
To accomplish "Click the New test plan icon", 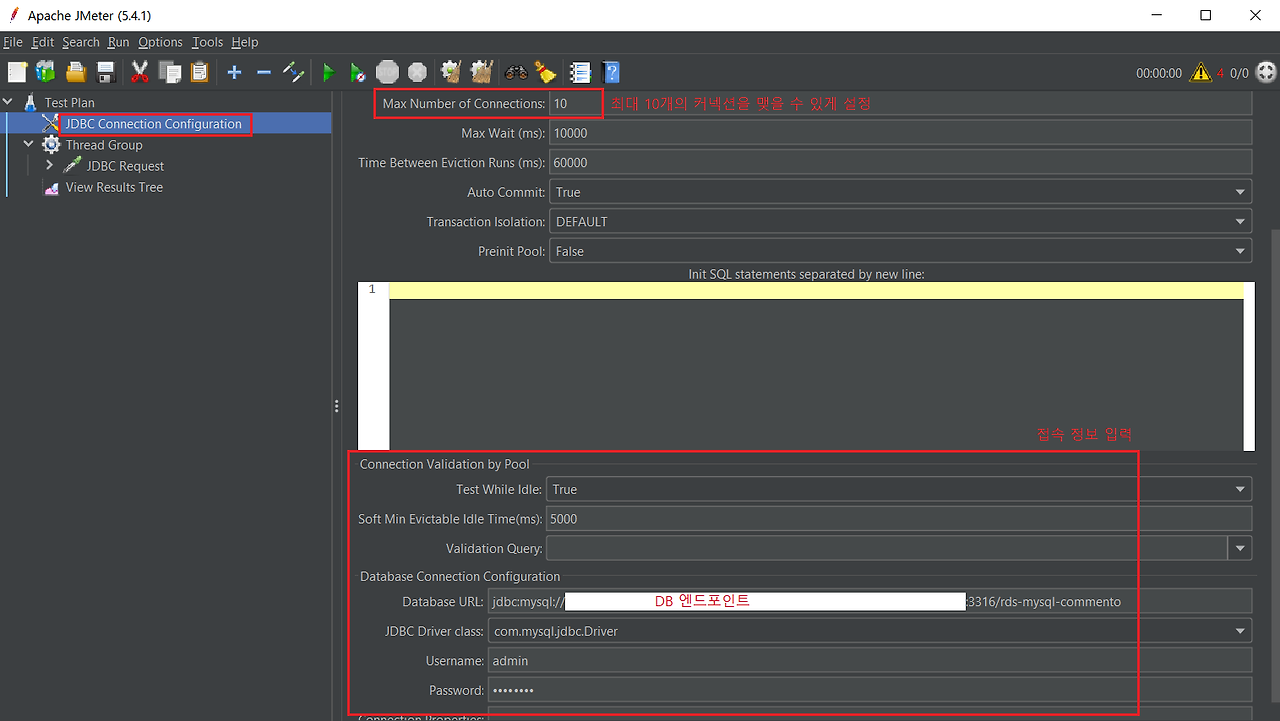I will click(17, 72).
